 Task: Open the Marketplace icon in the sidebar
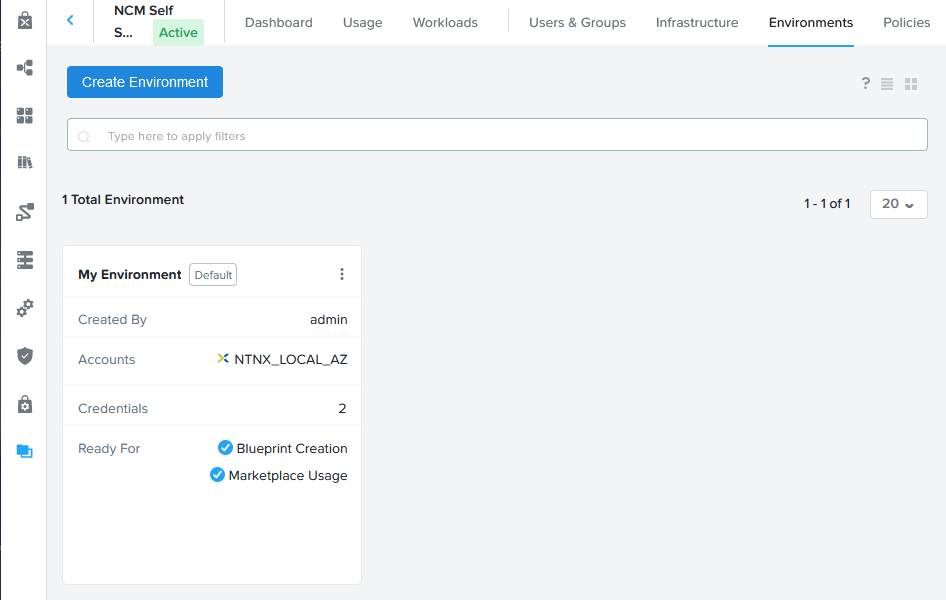pos(24,19)
